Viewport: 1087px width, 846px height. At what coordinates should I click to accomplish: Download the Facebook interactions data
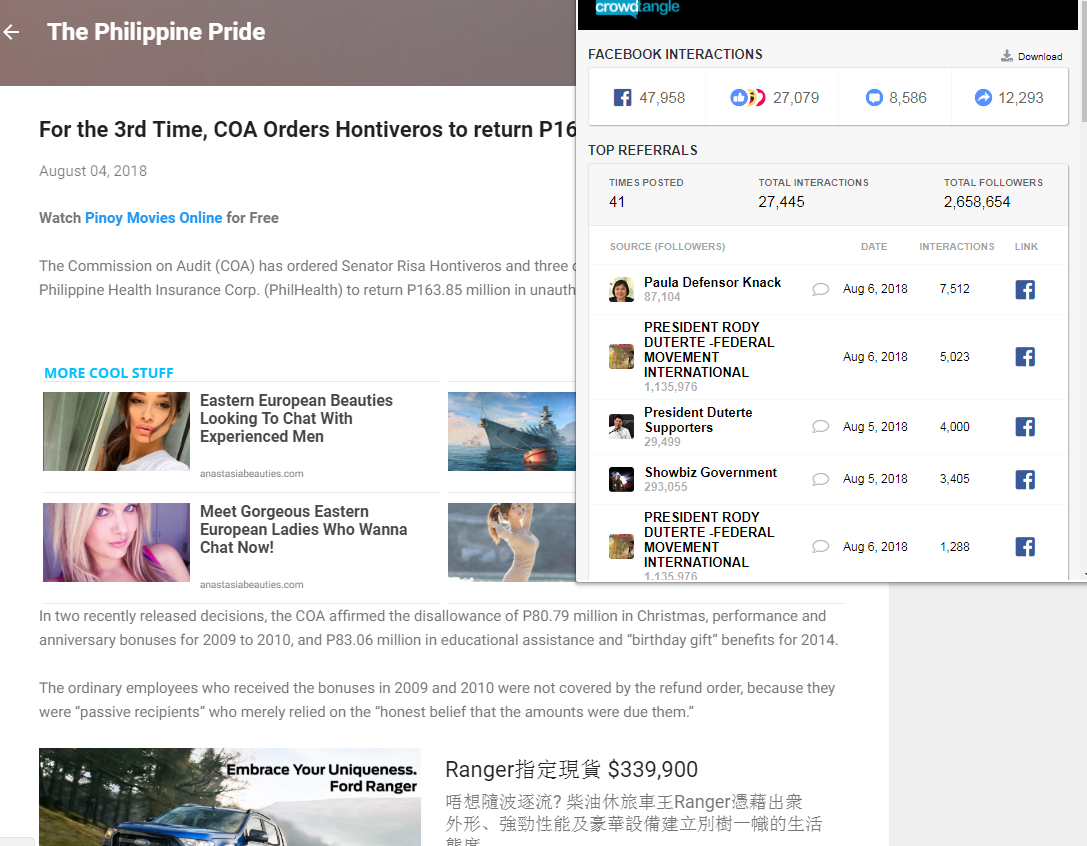click(1032, 56)
